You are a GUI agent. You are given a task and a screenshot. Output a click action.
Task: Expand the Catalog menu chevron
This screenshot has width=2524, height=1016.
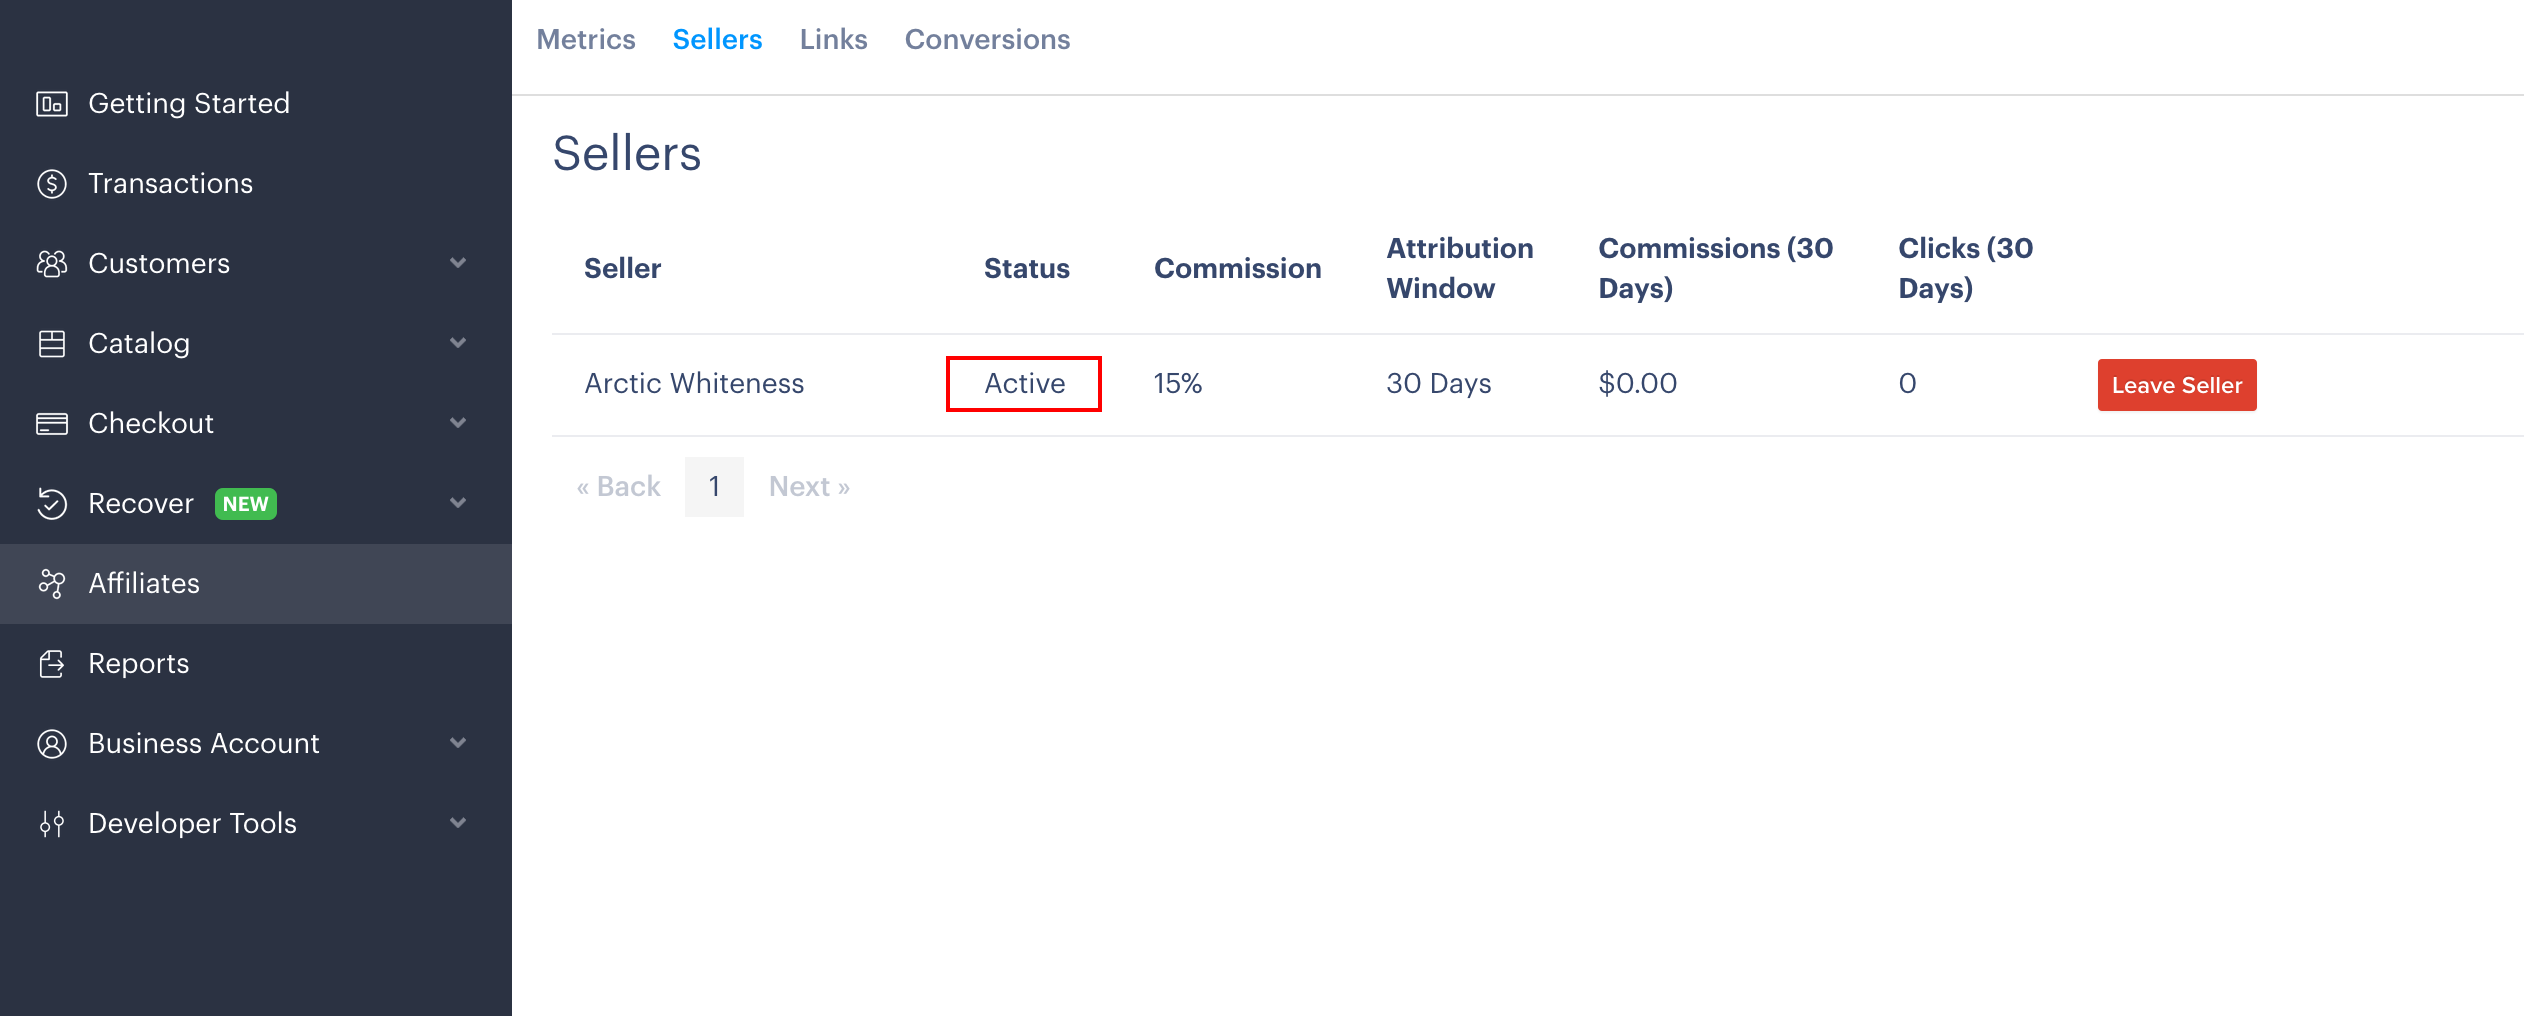coord(458,343)
